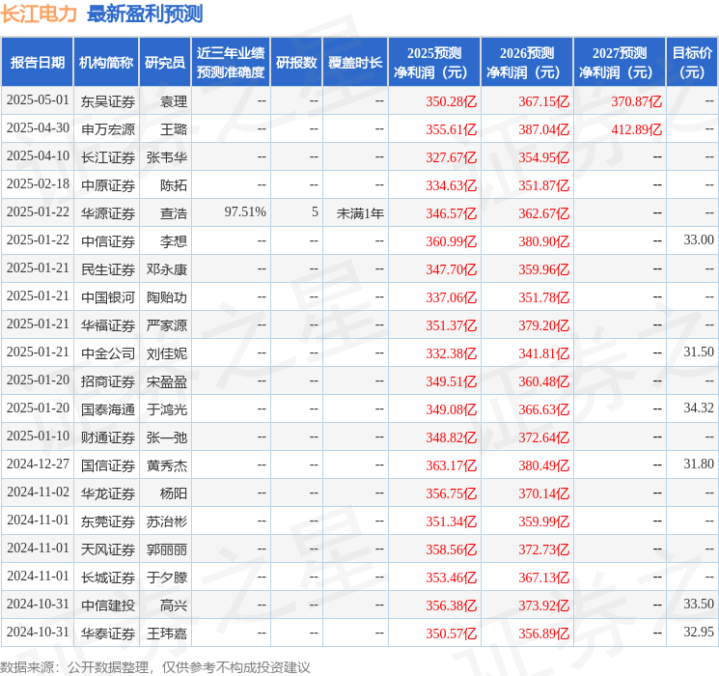Image resolution: width=719 pixels, height=676 pixels.
Task: Click the 长江电力 title text
Action: point(39,13)
